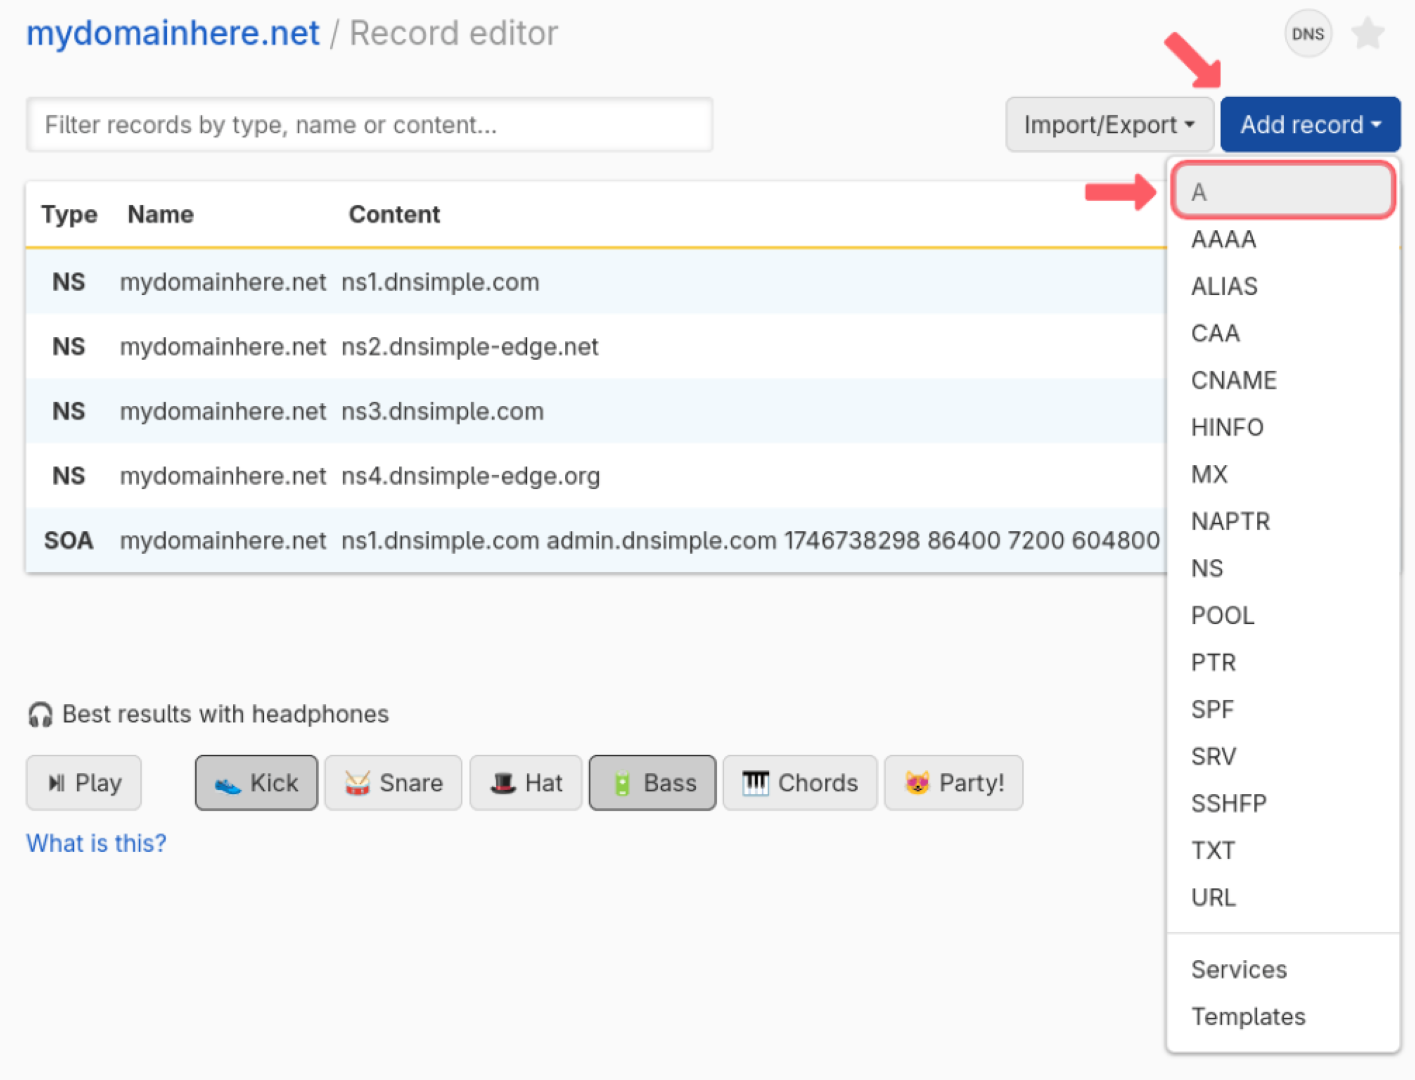Choose Services in the dropdown menu

coord(1238,969)
